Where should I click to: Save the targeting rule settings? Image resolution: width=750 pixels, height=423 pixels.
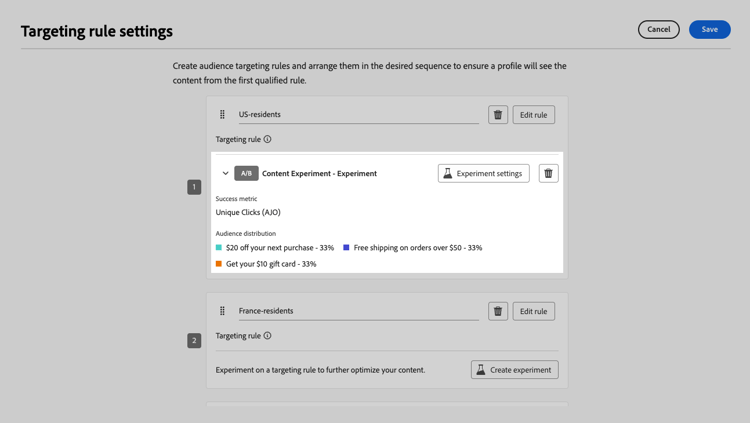[710, 29]
